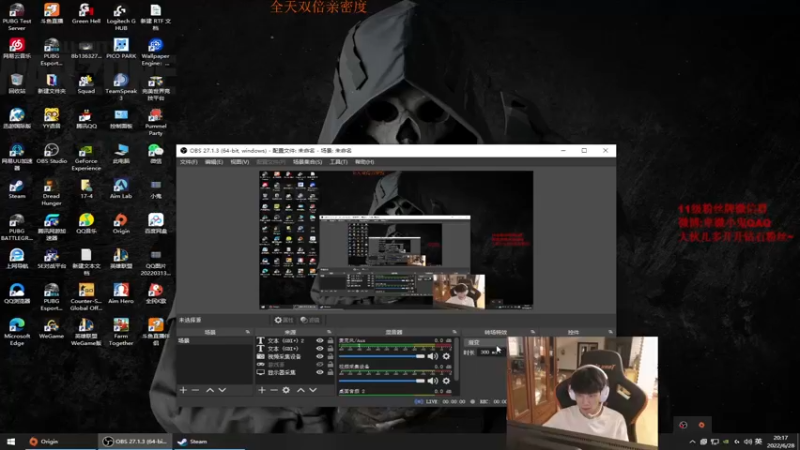The width and height of the screenshot is (800, 450).
Task: Select TeamSpeak 3 desktop shortcut
Action: [x=121, y=87]
